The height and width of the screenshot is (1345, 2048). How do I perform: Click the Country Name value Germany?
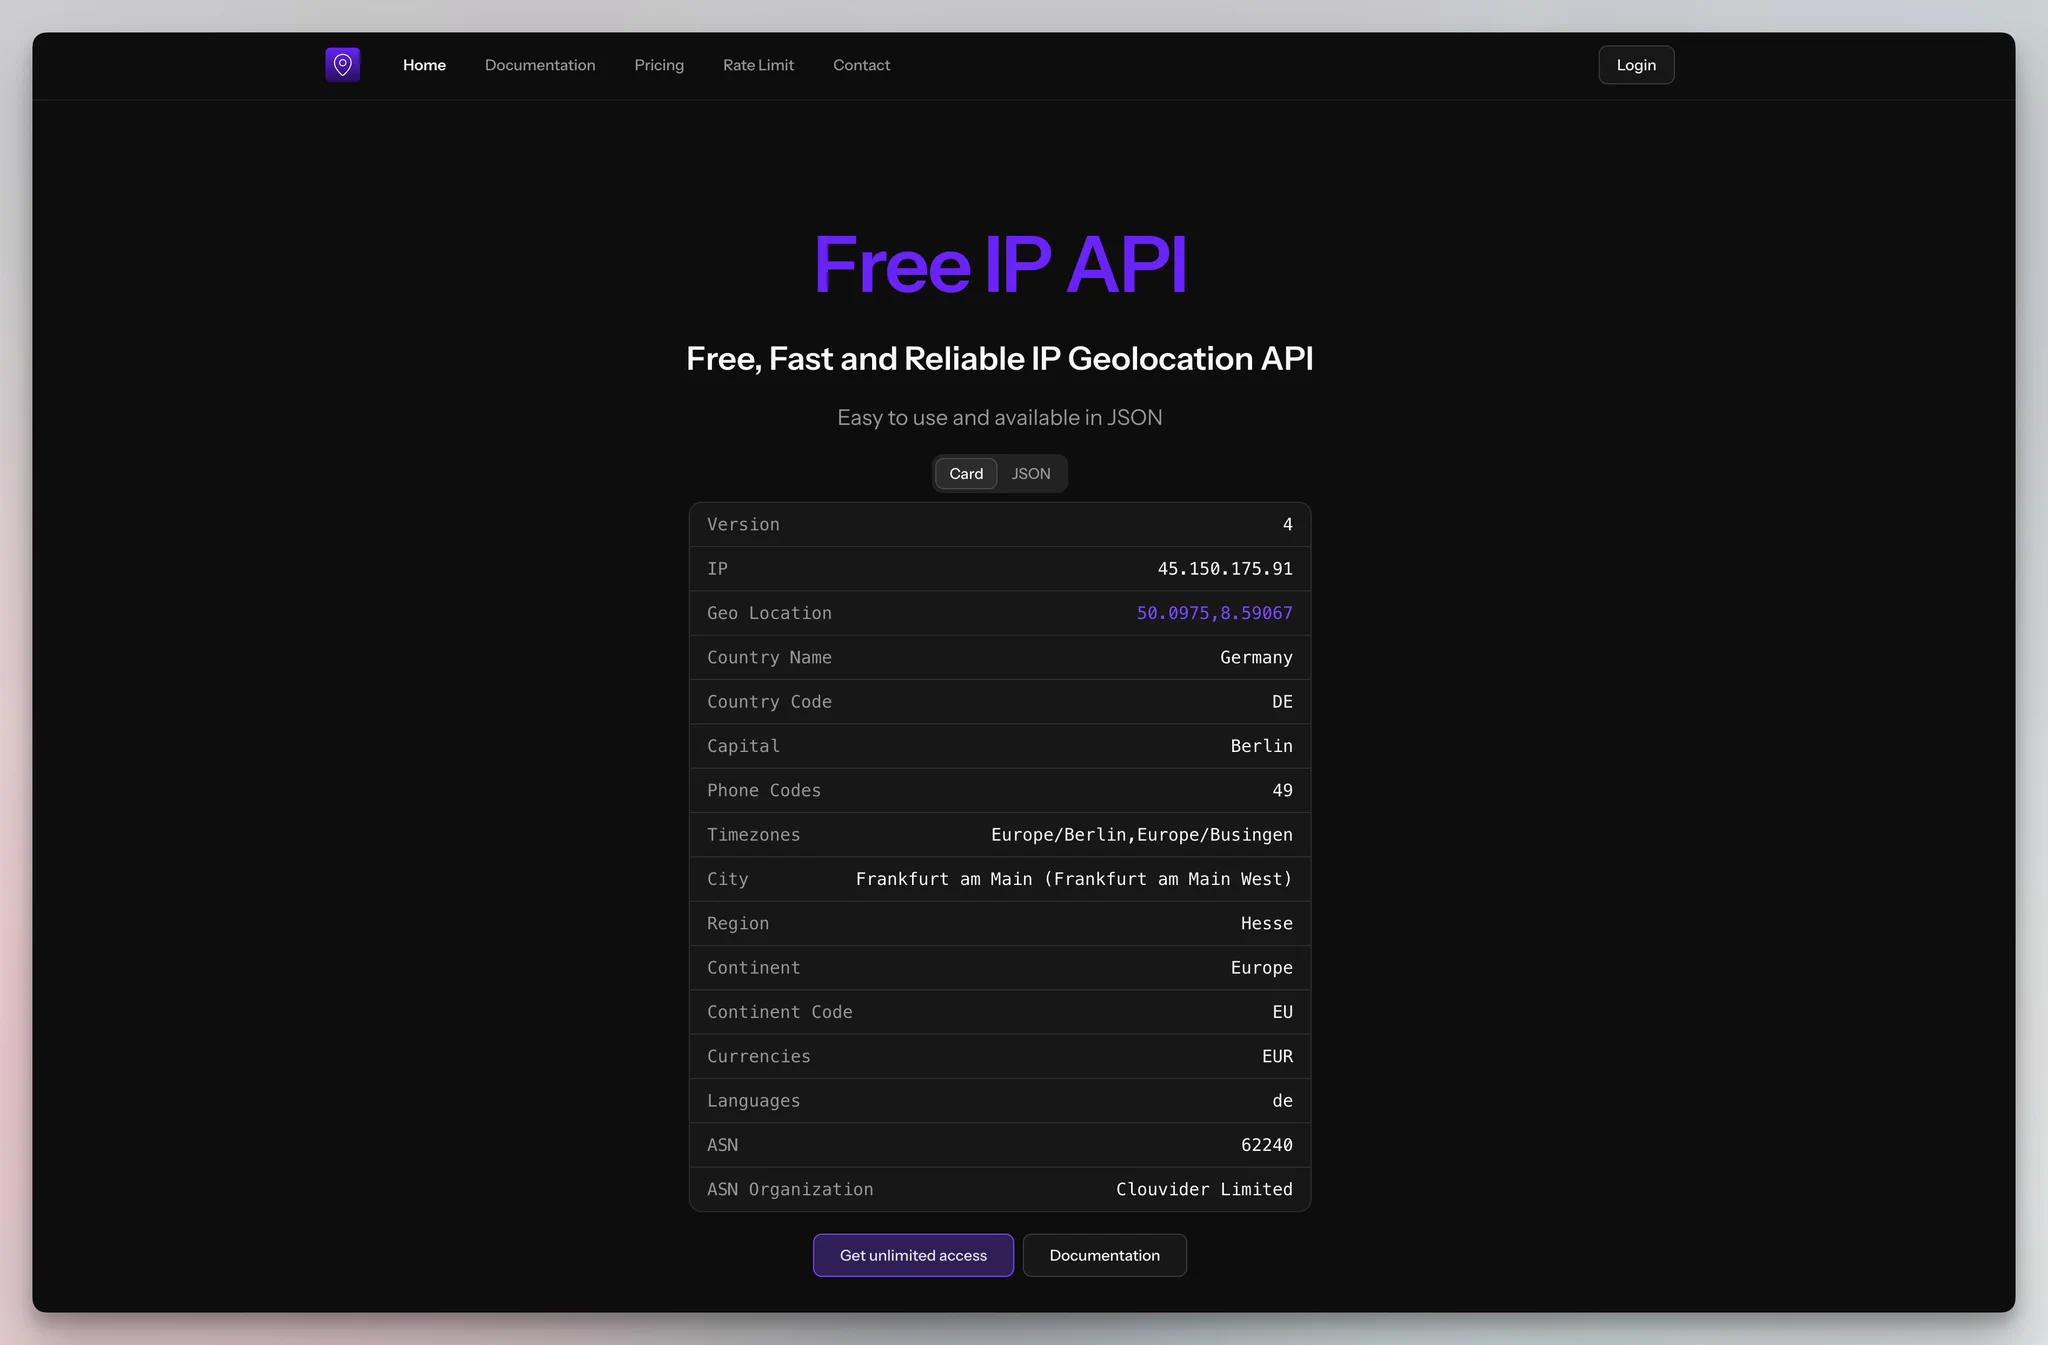(1256, 657)
